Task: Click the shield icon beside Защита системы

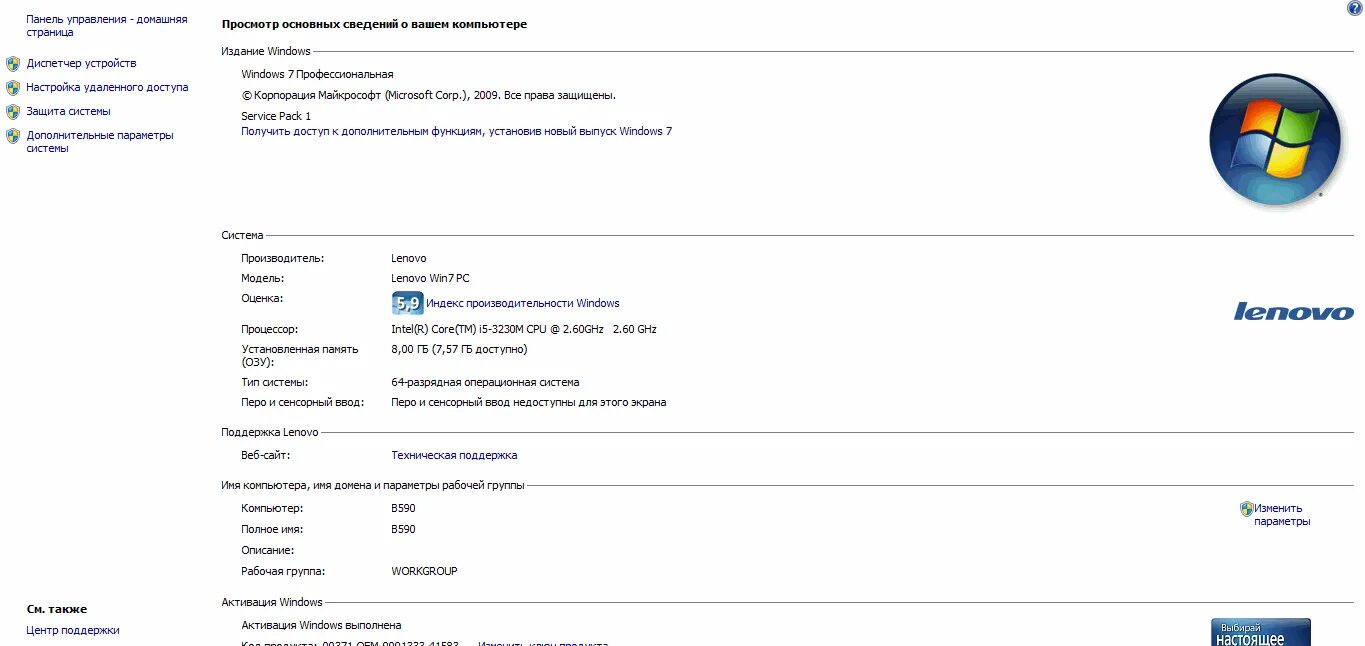Action: [x=13, y=111]
